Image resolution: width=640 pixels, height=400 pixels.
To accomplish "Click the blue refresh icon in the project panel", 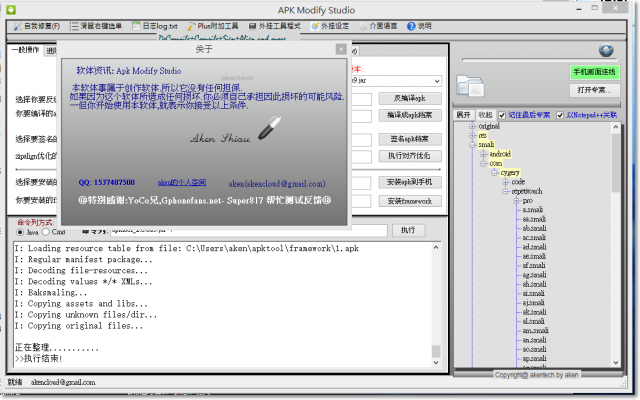I will [606, 50].
